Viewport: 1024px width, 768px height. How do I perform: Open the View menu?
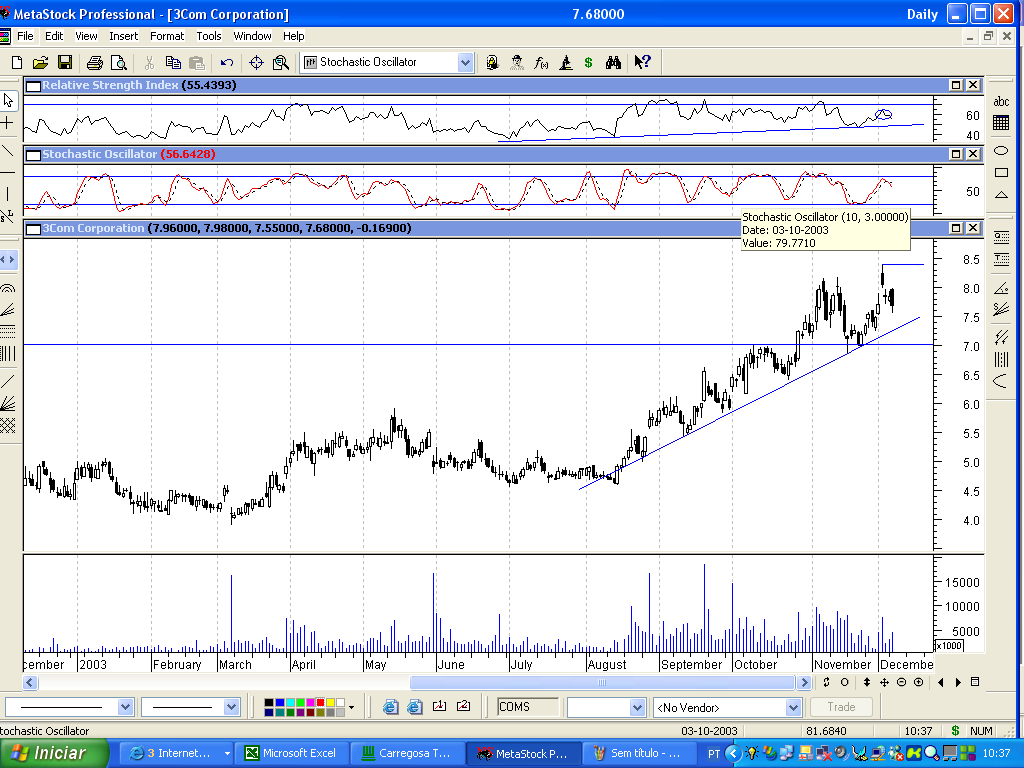pos(86,36)
